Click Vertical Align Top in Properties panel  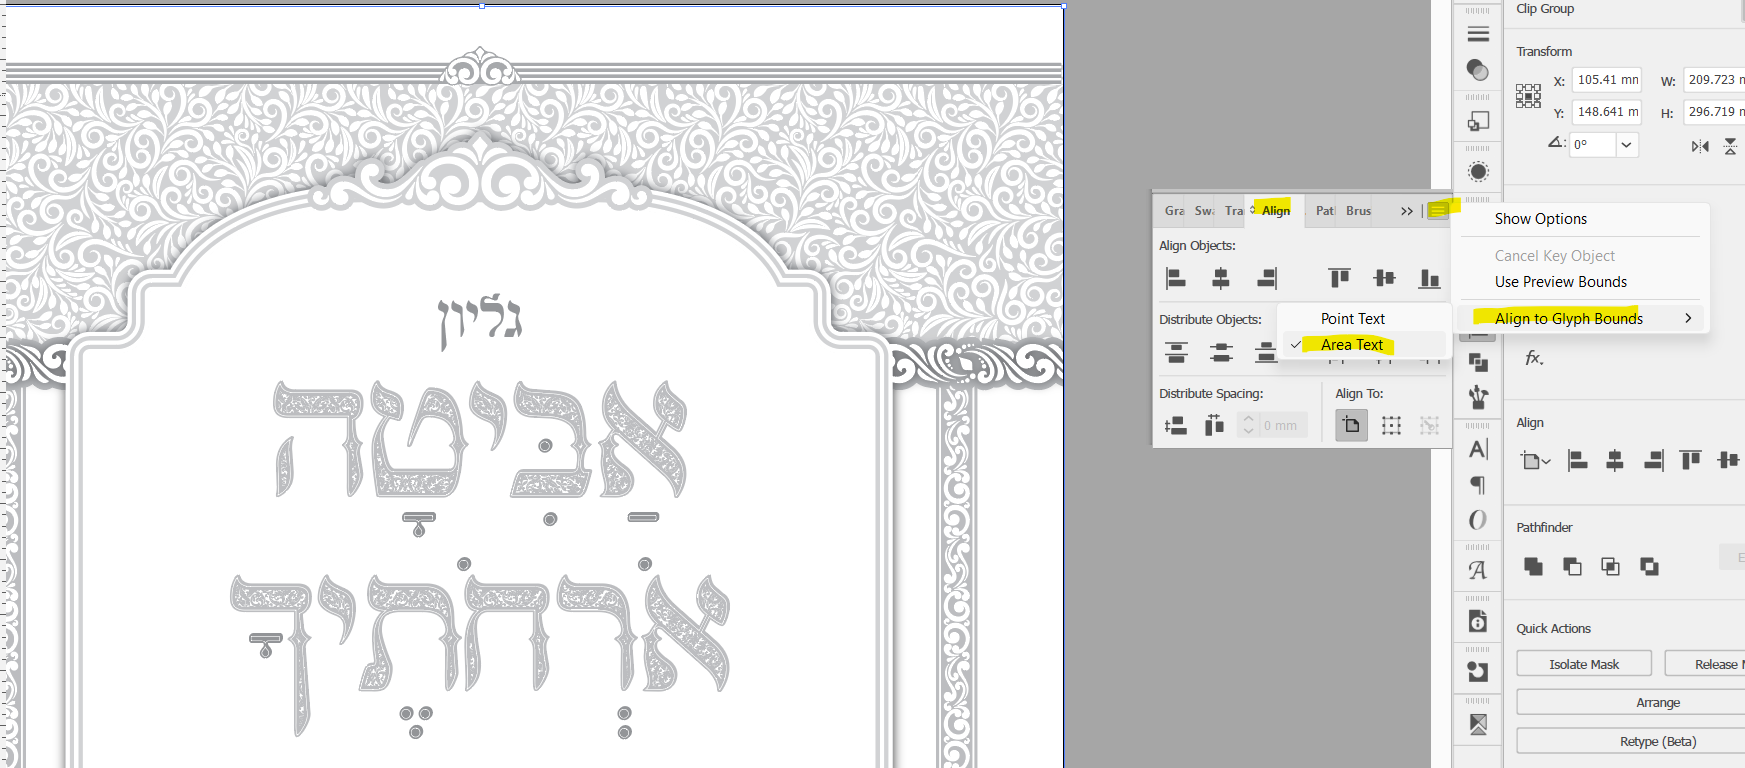pos(1691,460)
